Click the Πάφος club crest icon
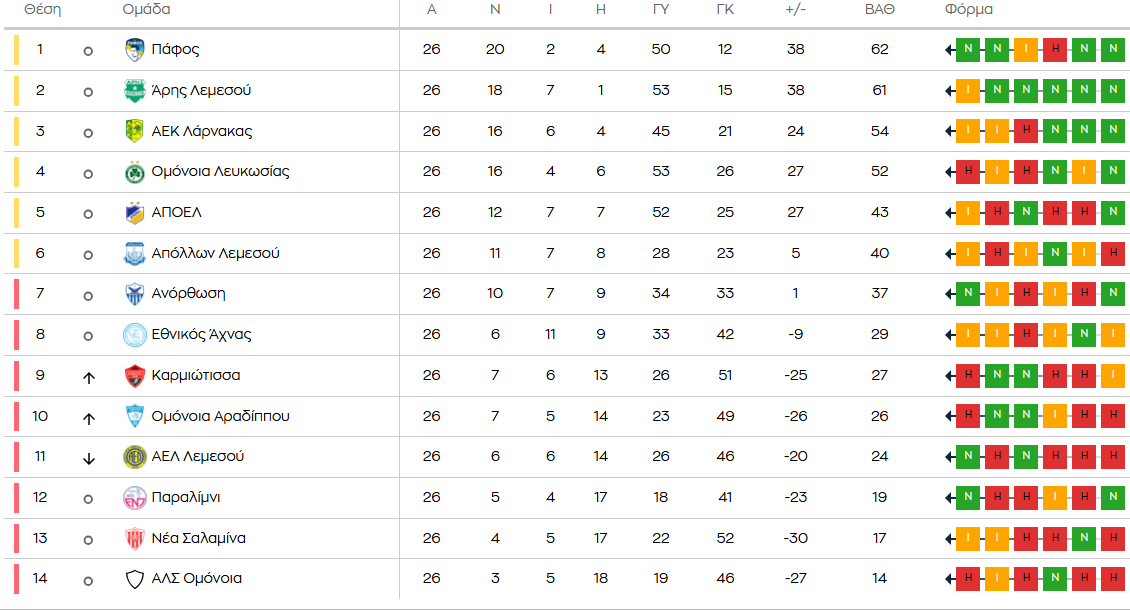 134,50
